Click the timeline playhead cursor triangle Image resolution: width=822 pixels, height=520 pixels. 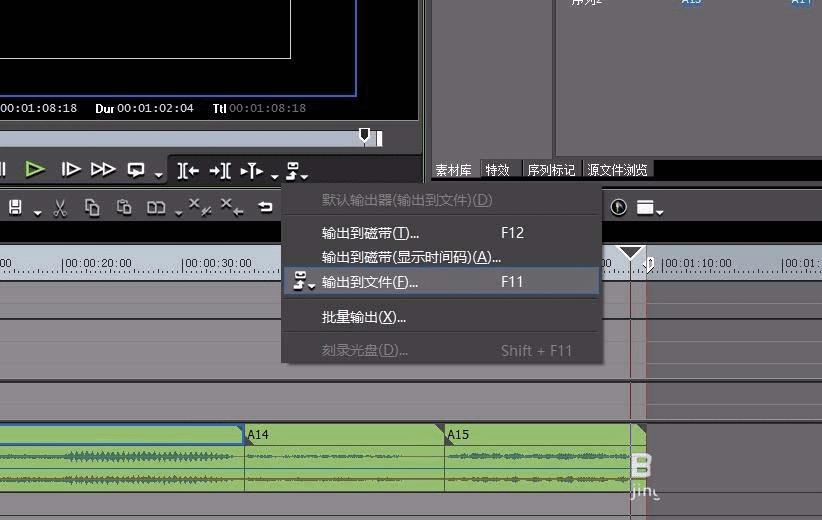click(x=630, y=253)
